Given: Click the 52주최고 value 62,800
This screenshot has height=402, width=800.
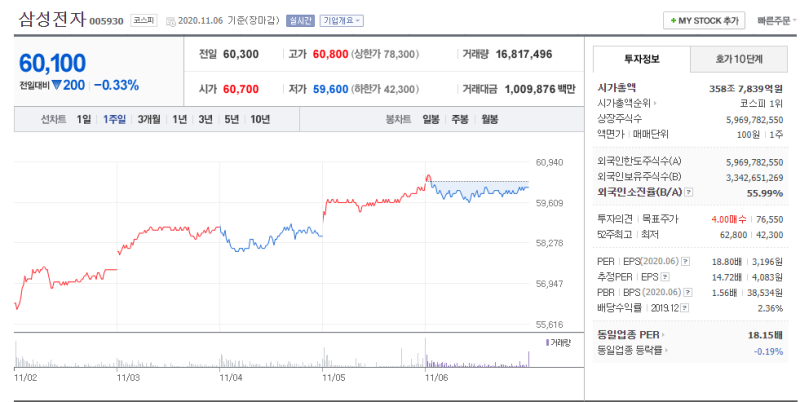Looking at the screenshot, I should [733, 235].
